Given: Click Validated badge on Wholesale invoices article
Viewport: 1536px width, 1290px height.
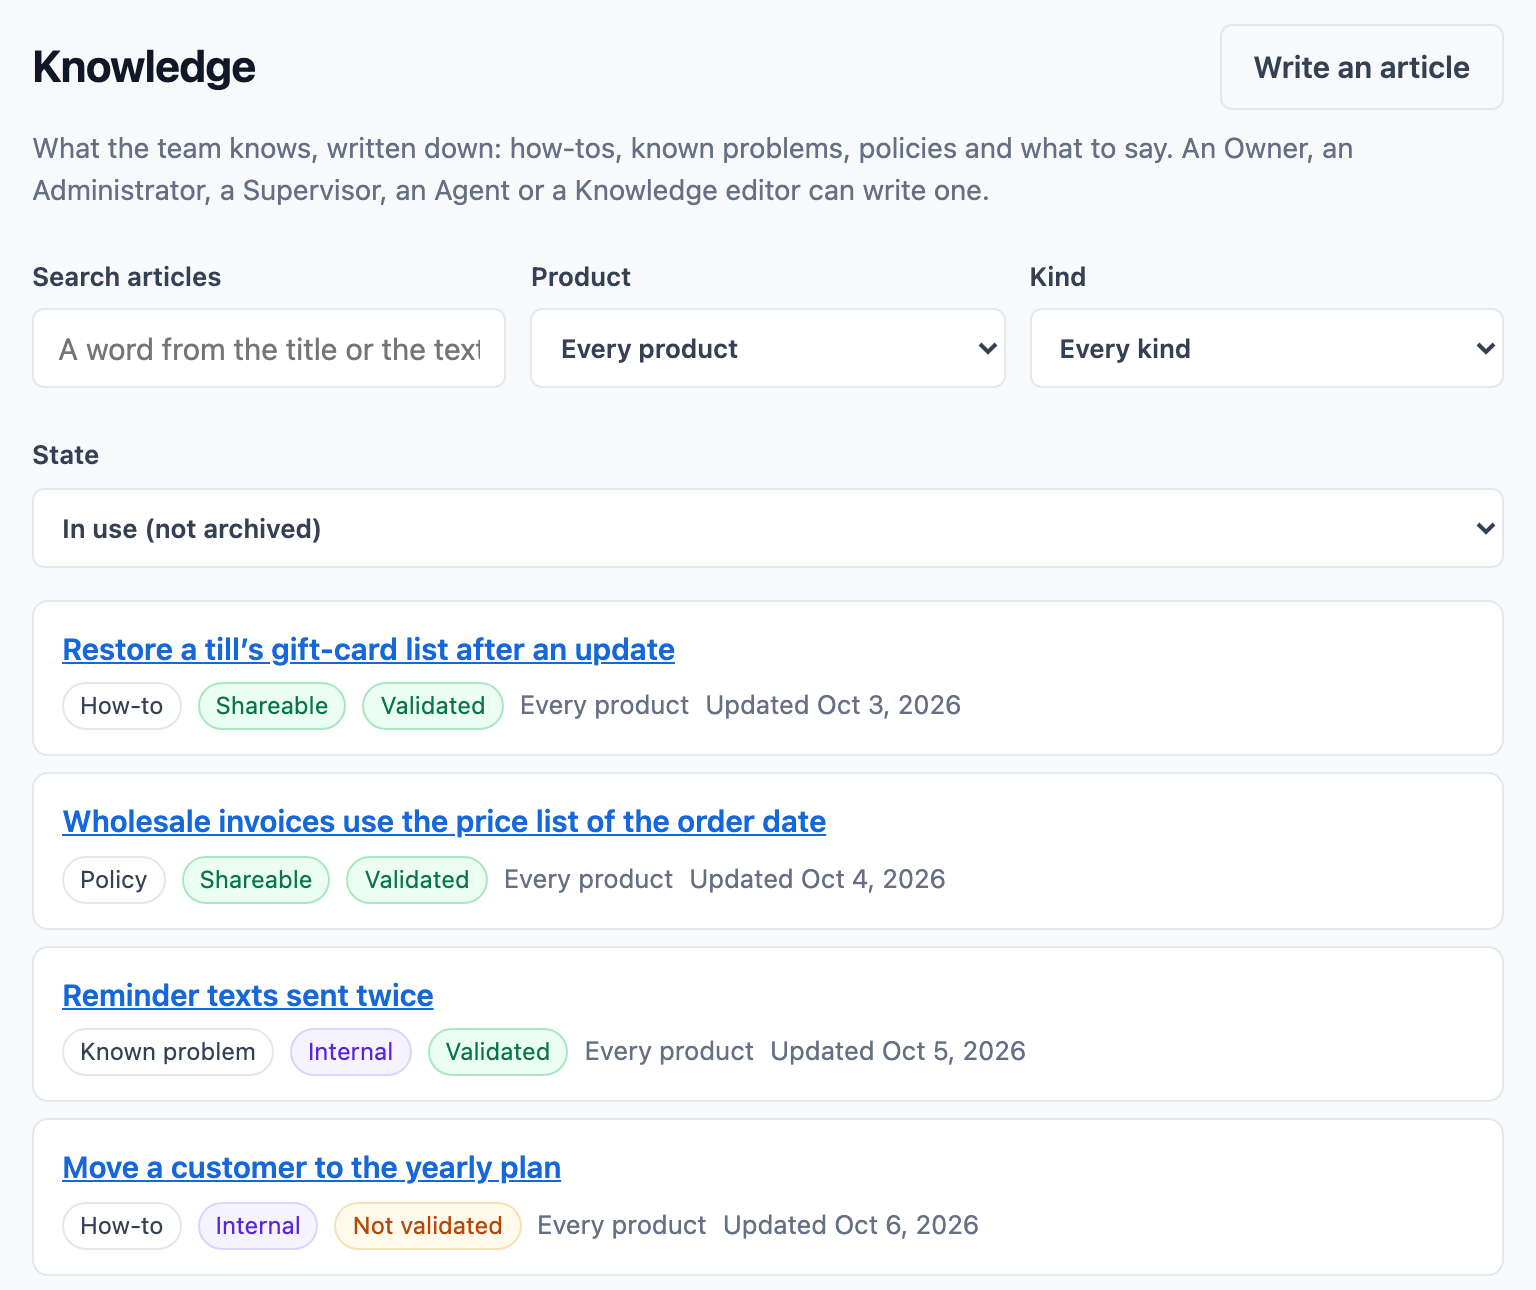Looking at the screenshot, I should [417, 880].
